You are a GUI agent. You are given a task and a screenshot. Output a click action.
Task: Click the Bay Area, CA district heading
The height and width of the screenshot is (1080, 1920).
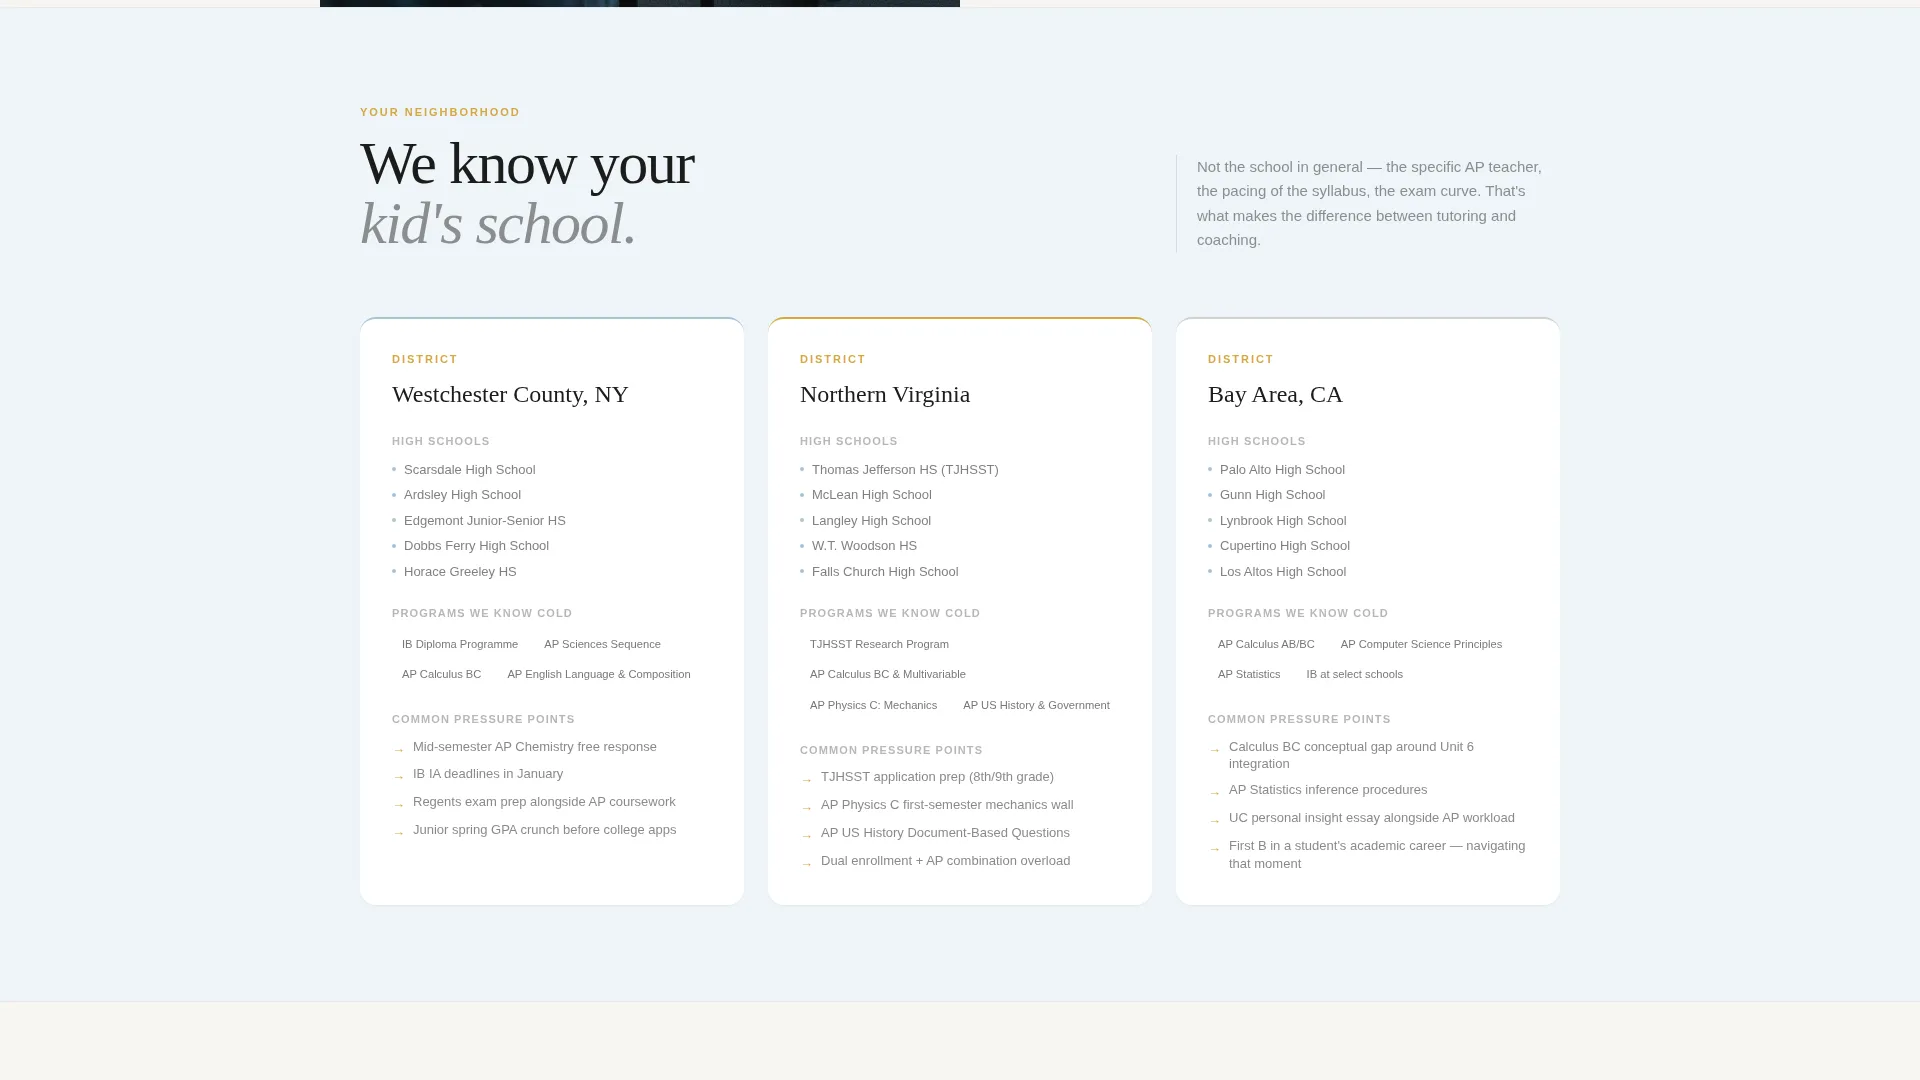1275,395
